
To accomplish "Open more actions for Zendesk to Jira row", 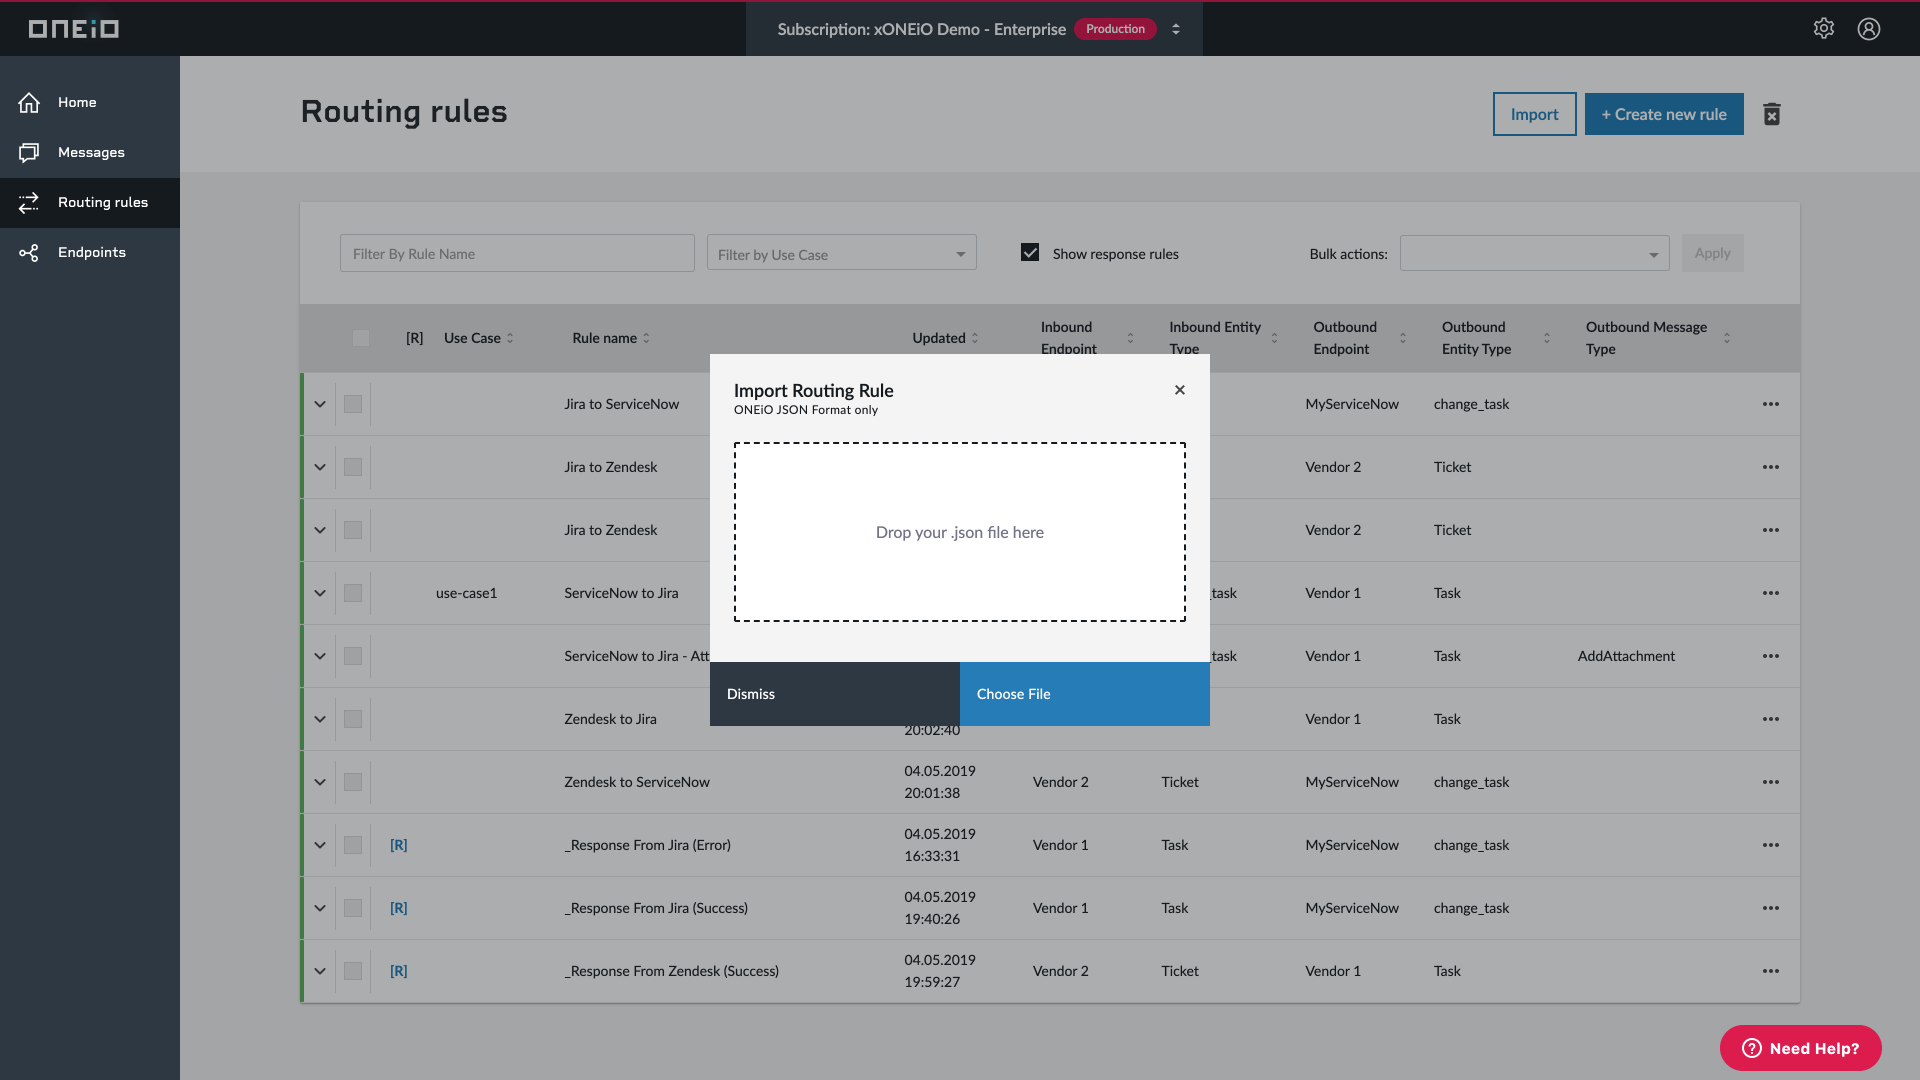I will click(x=1771, y=719).
